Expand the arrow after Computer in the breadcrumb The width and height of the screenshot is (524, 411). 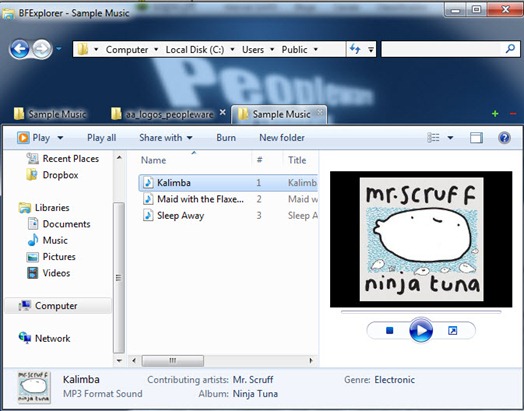(x=156, y=49)
